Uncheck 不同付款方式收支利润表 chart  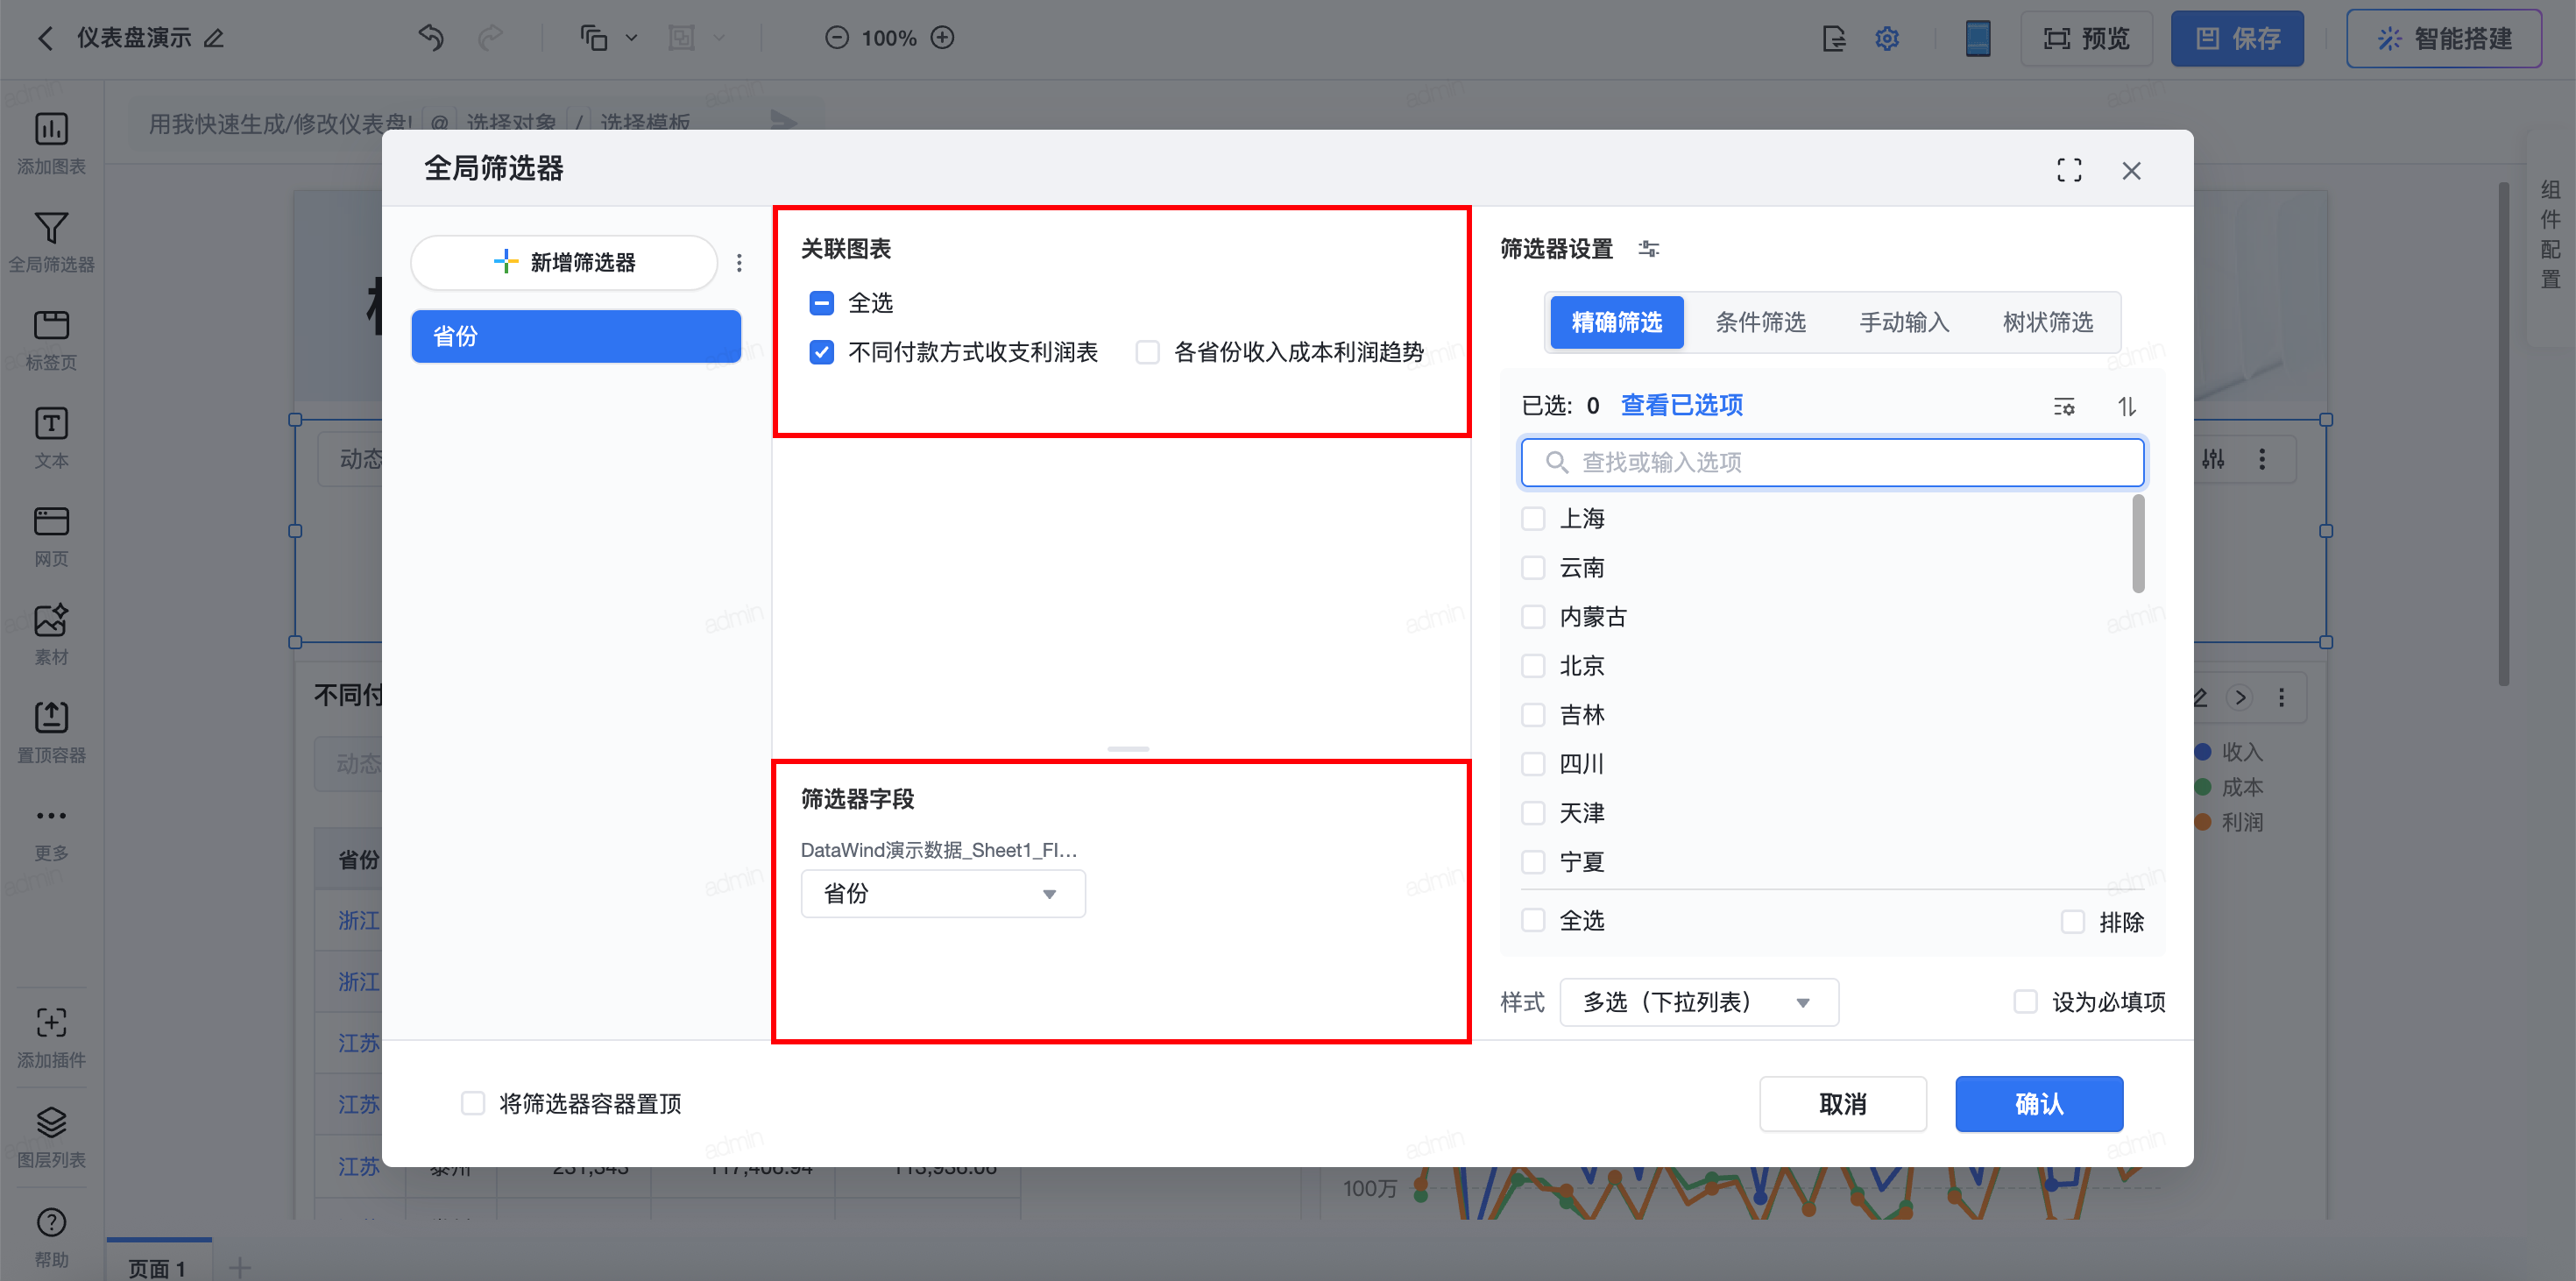tap(822, 352)
